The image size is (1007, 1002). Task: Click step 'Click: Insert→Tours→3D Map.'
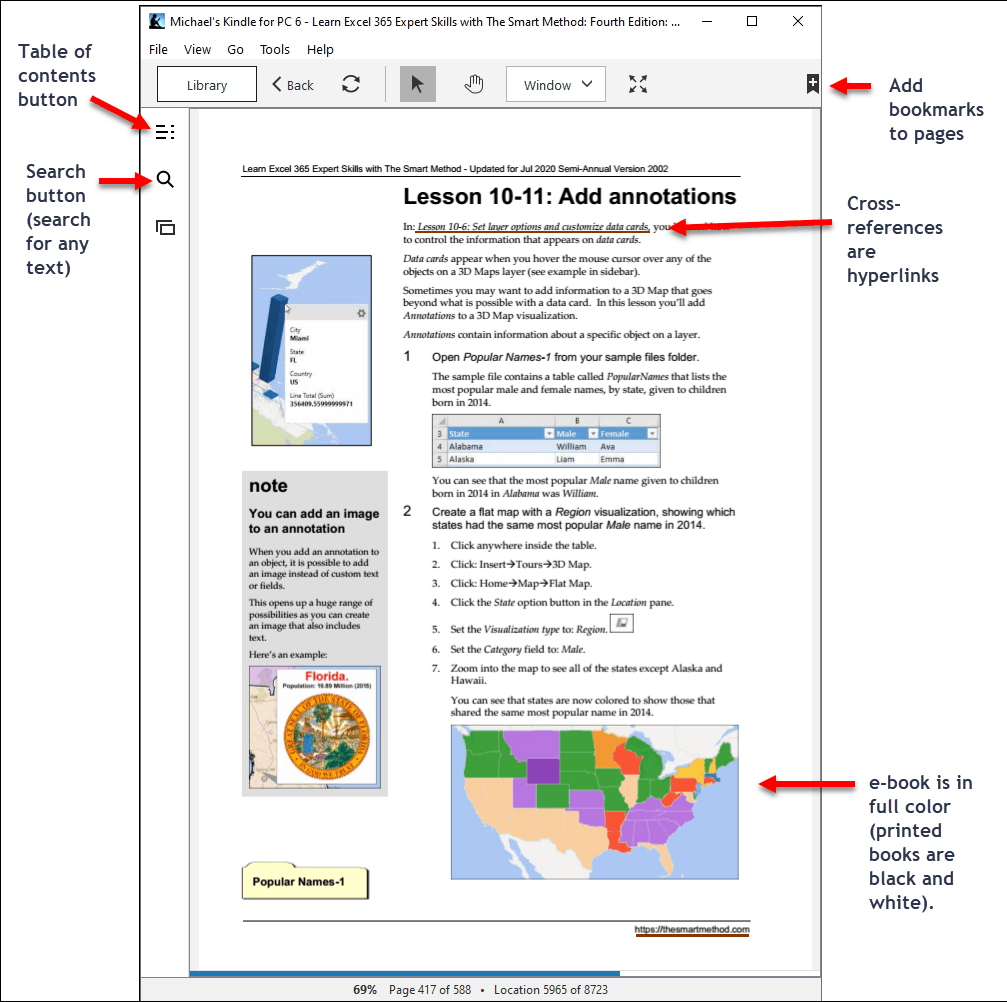coord(521,565)
